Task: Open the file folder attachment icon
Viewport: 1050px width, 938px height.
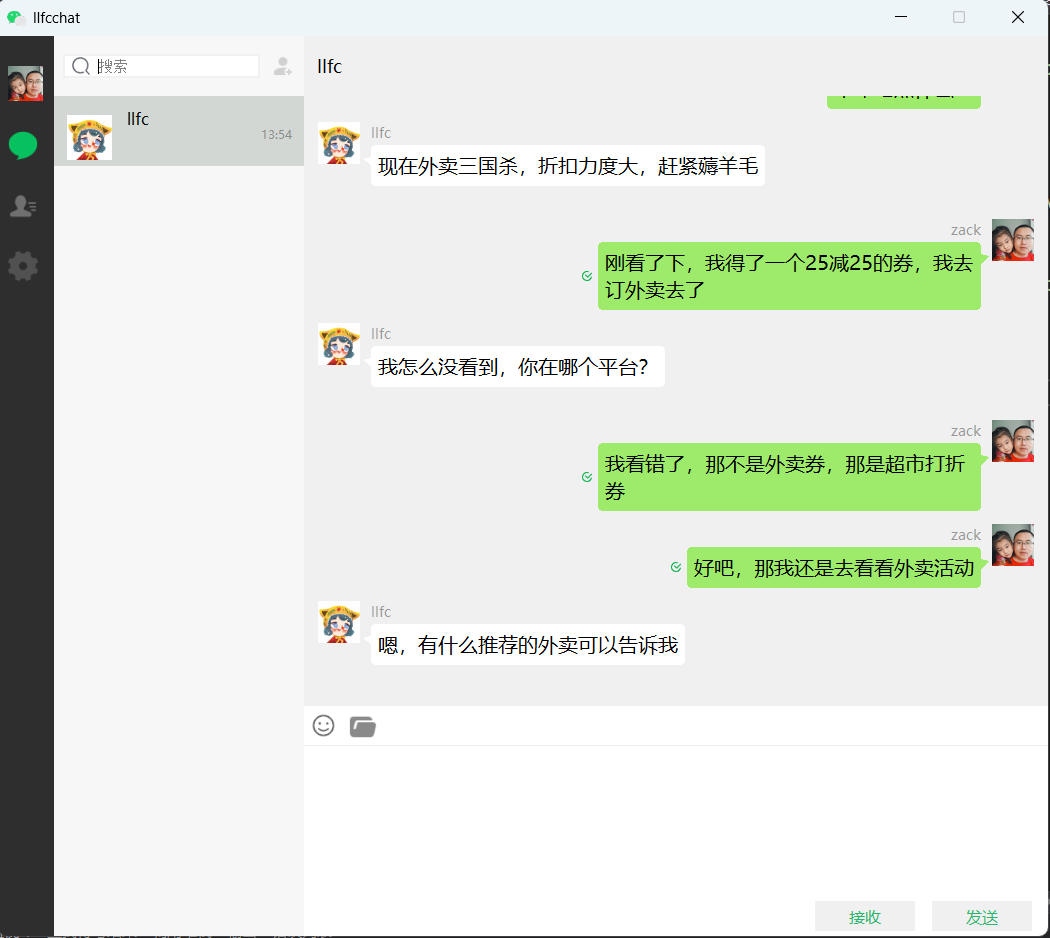Action: [362, 727]
